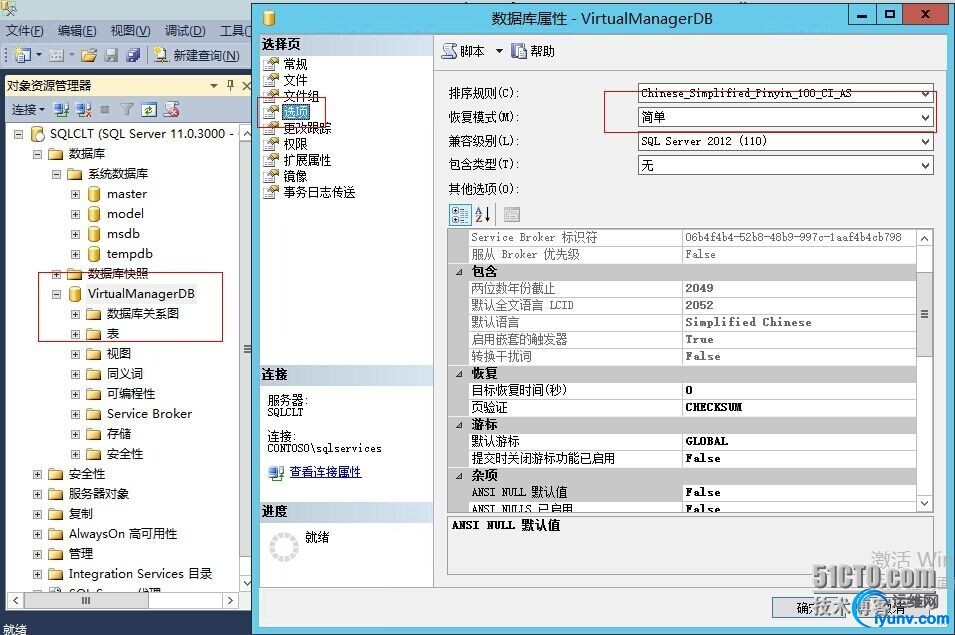Open 文件 files page in dialog

point(295,80)
